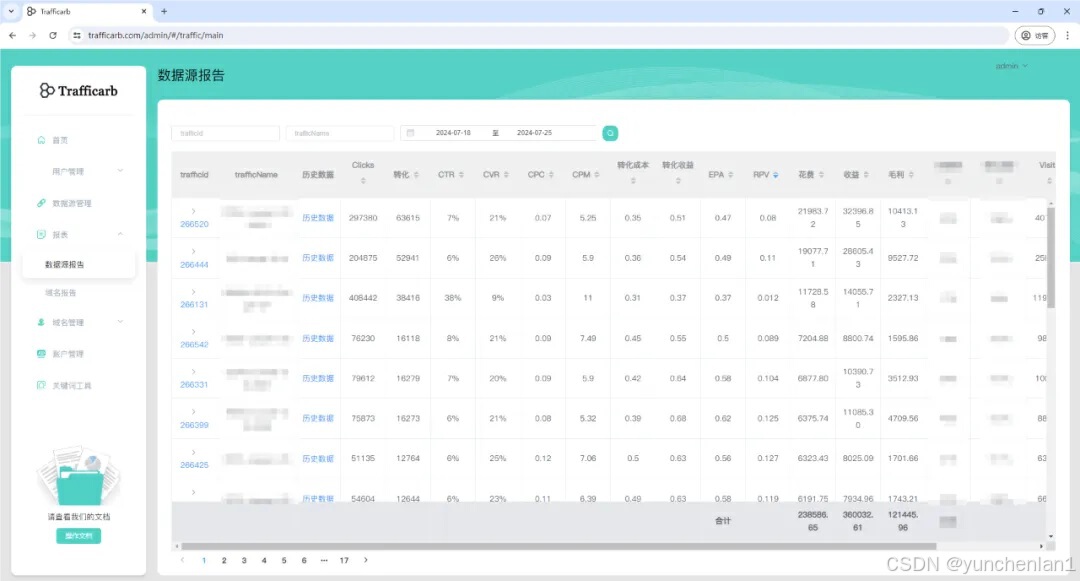Select 数据源报告 submenu item

pyautogui.click(x=65, y=264)
